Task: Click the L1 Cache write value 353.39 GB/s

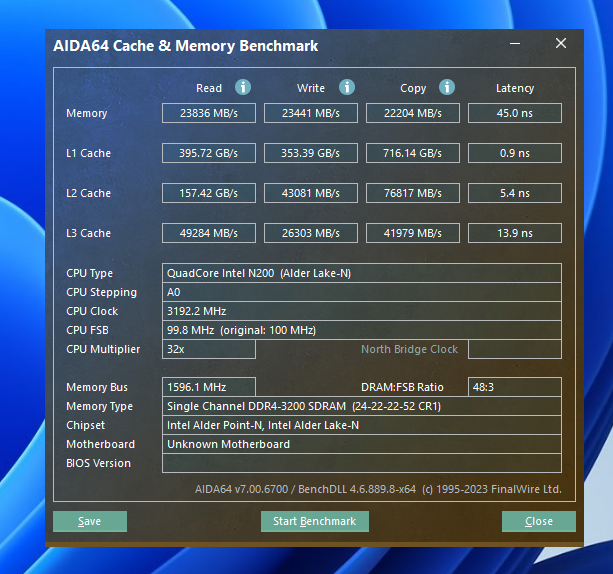Action: click(x=311, y=153)
